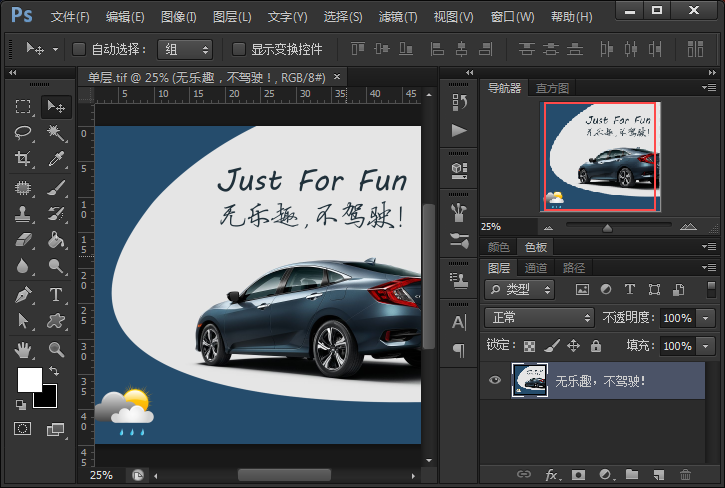Hide the 无乐趣，不驾驶! layer
The image size is (725, 488).
(x=493, y=380)
